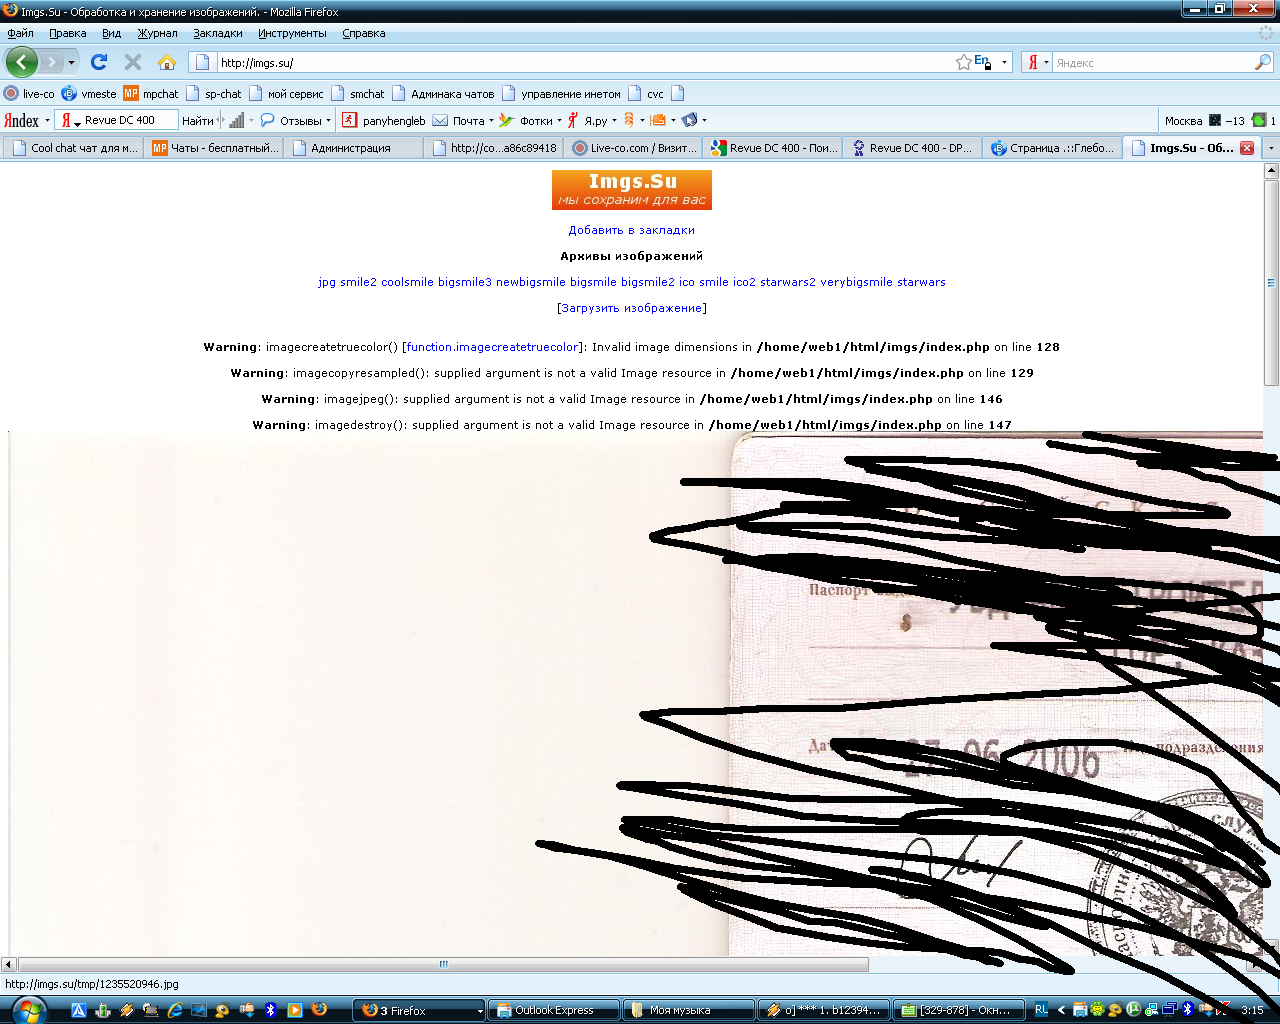Open the Почта mail icon in Yandex bar
The height and width of the screenshot is (1024, 1280).
(x=441, y=120)
